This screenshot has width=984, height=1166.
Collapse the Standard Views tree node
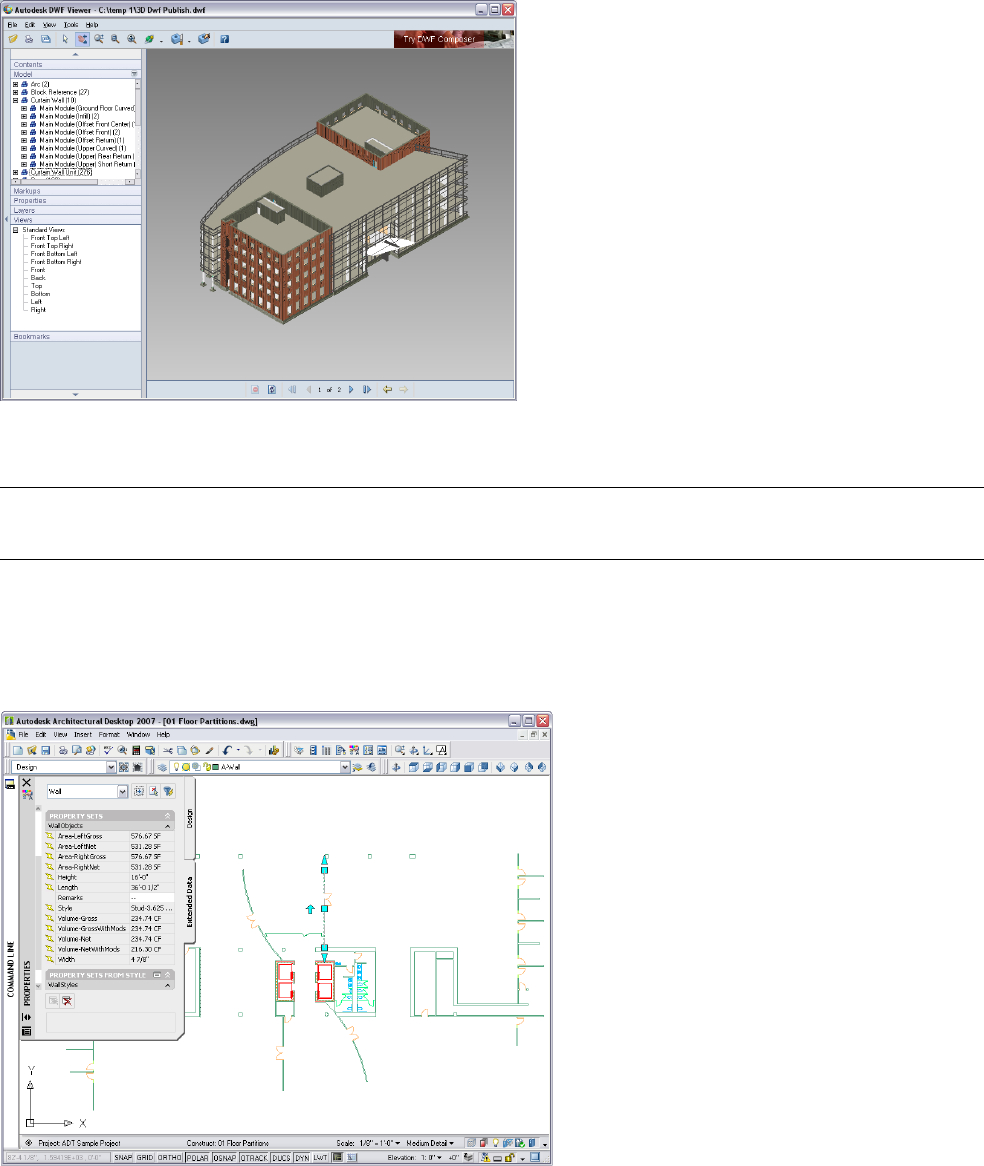(15, 230)
